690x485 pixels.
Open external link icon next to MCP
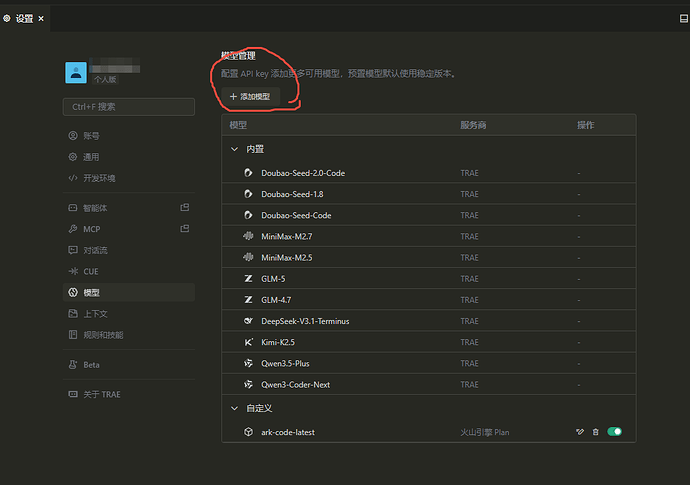tap(185, 228)
